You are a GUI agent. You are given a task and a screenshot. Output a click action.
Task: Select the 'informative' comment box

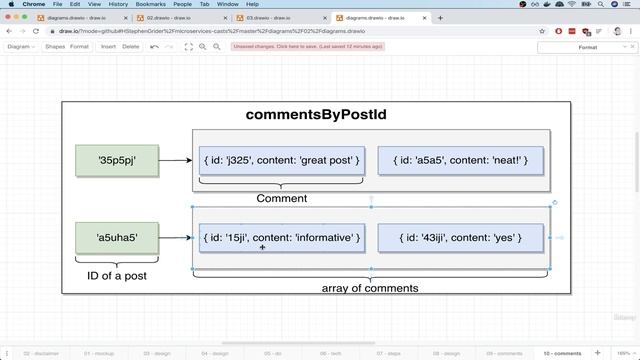point(282,238)
